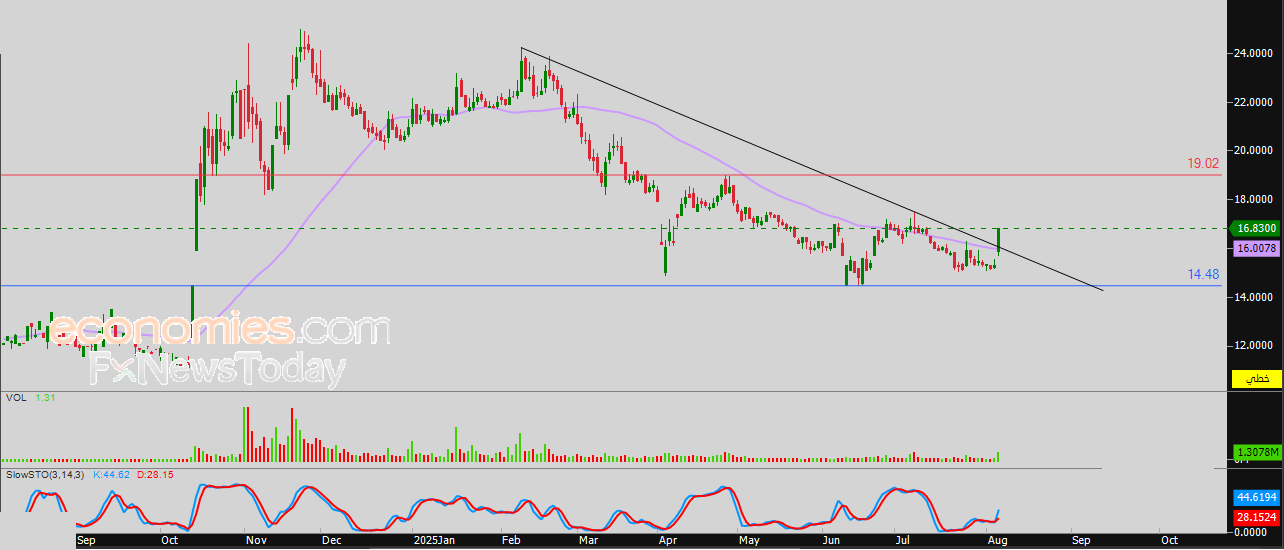Click the K:44.62 stochastic value
The image size is (1284, 550).
point(113,474)
